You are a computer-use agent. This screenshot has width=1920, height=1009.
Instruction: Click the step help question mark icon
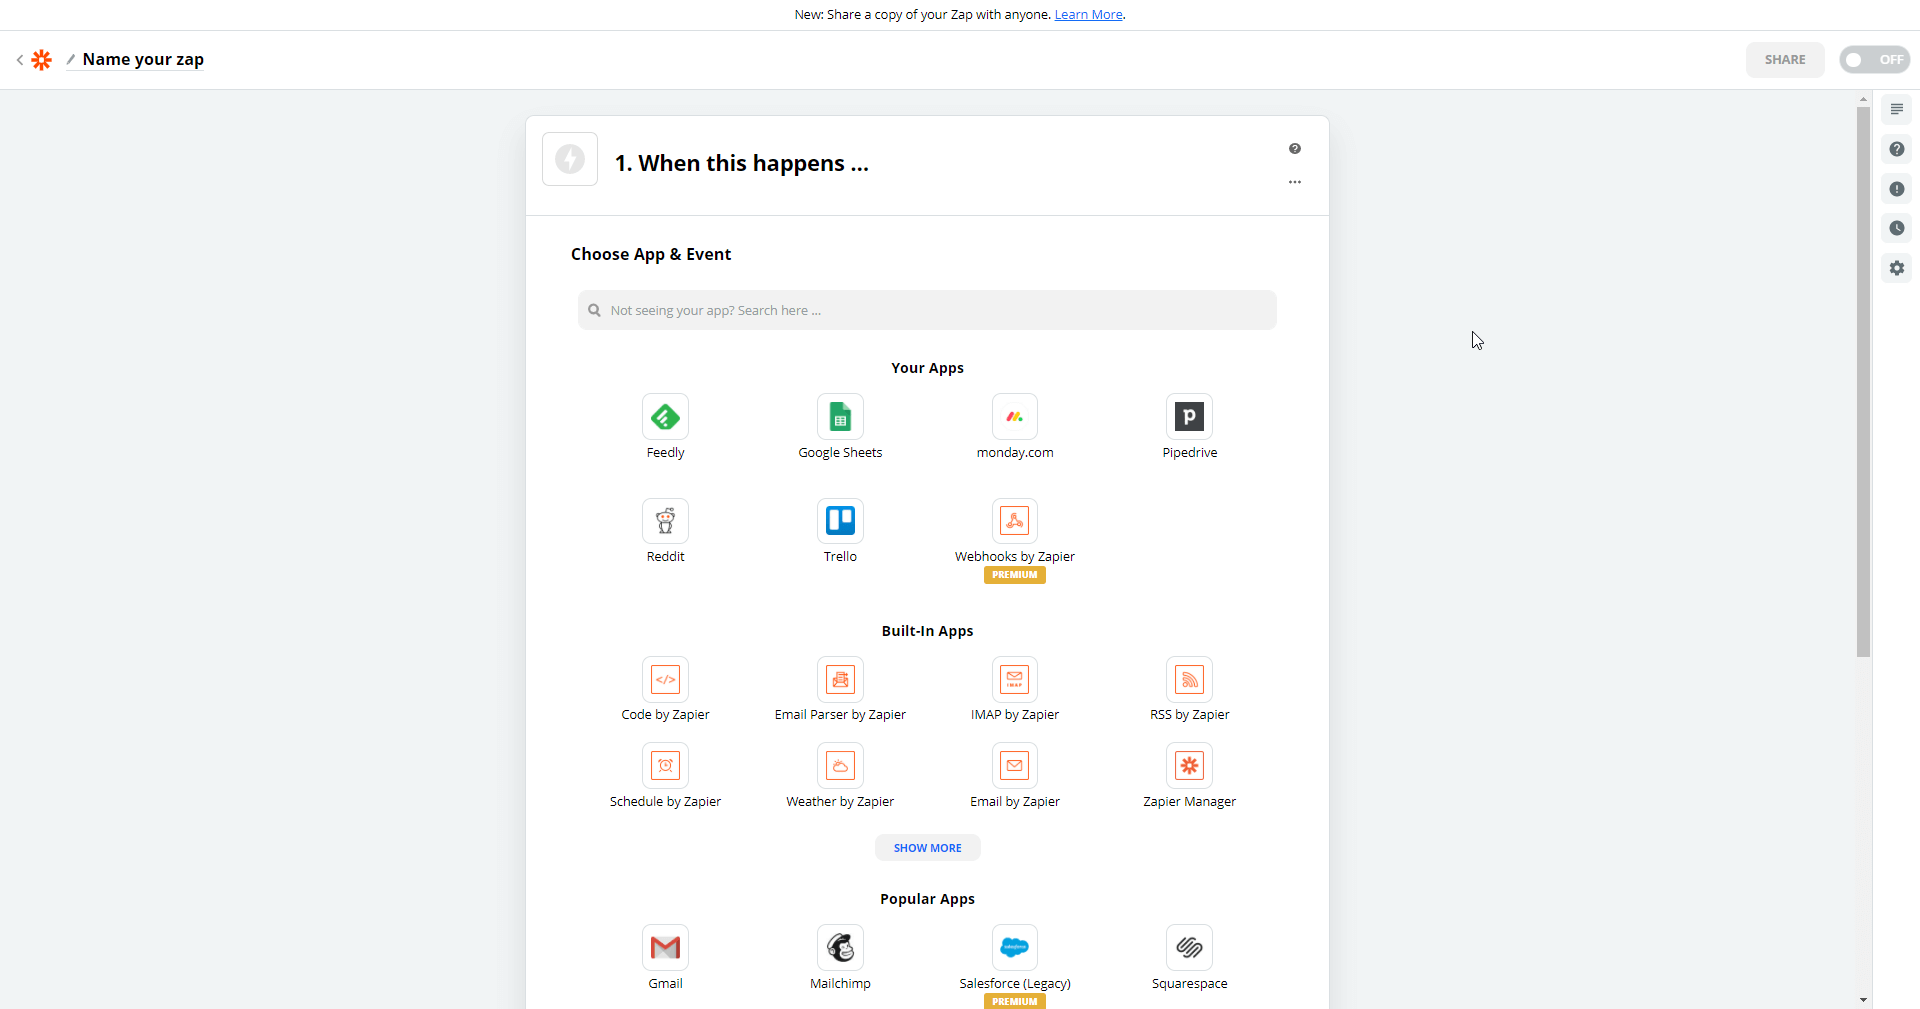pyautogui.click(x=1295, y=149)
